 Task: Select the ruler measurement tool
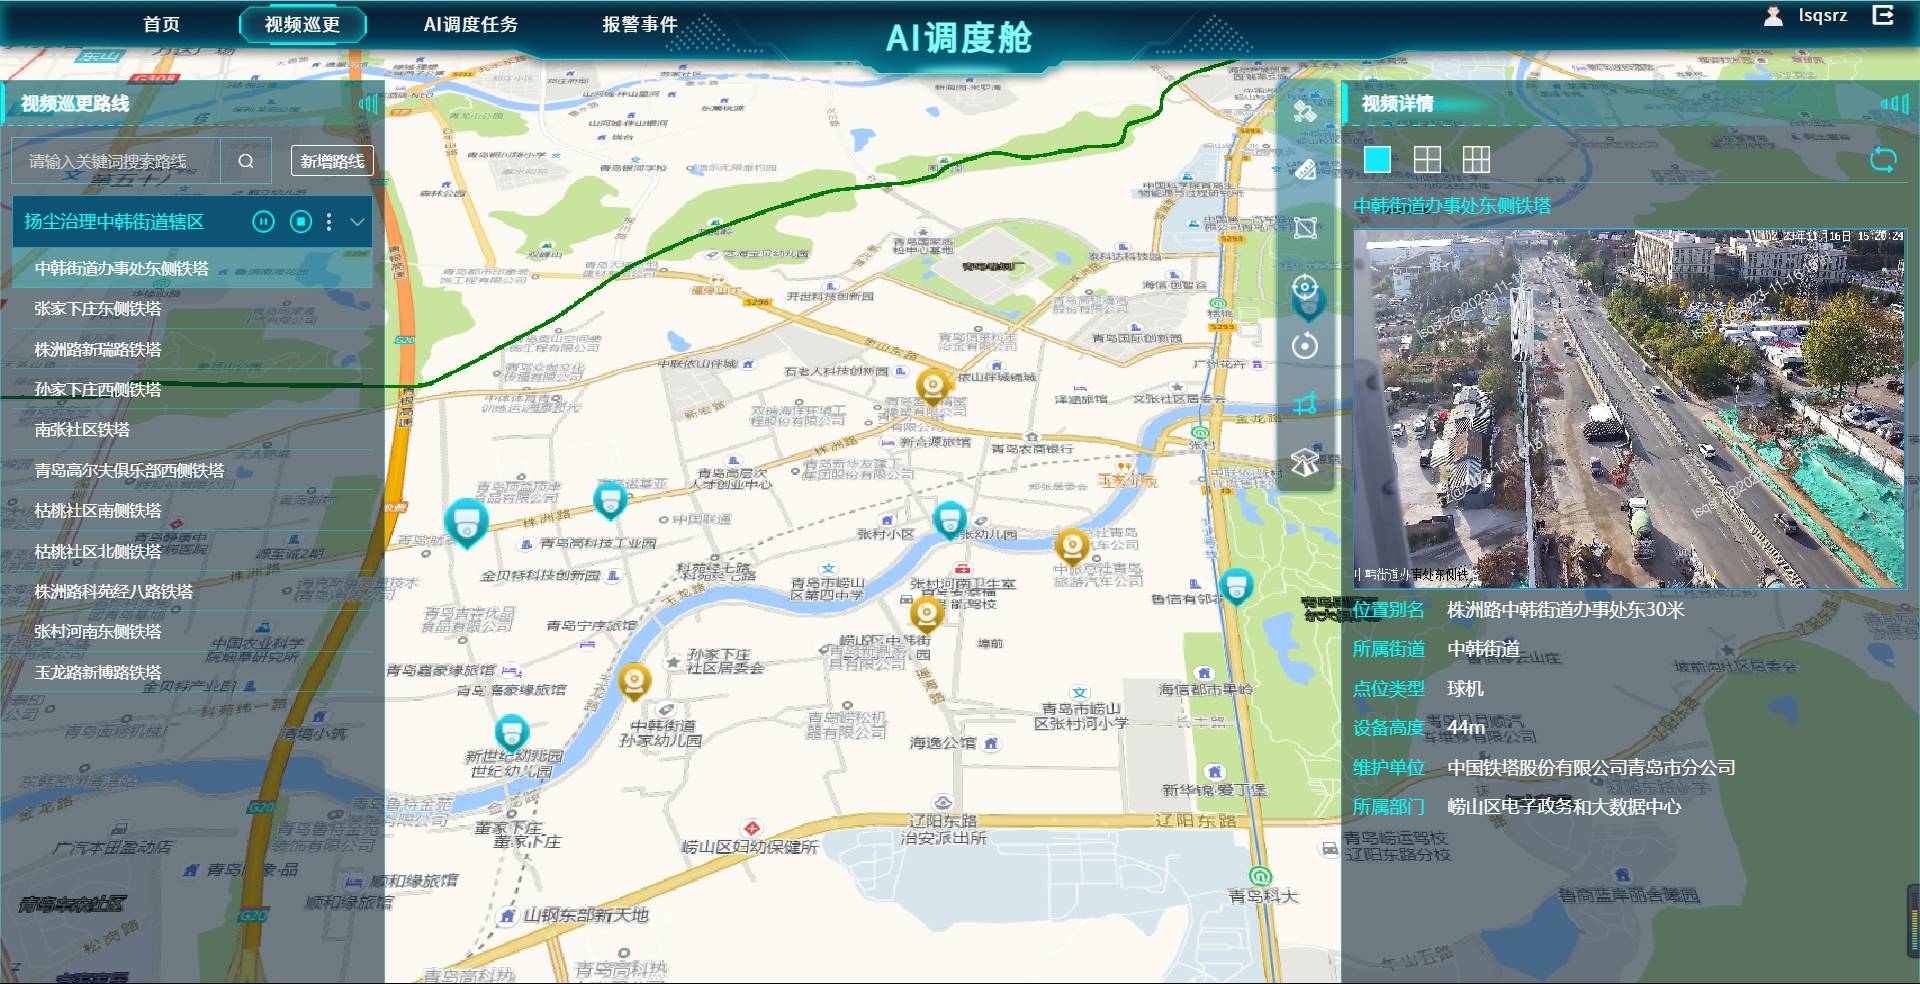click(1305, 169)
